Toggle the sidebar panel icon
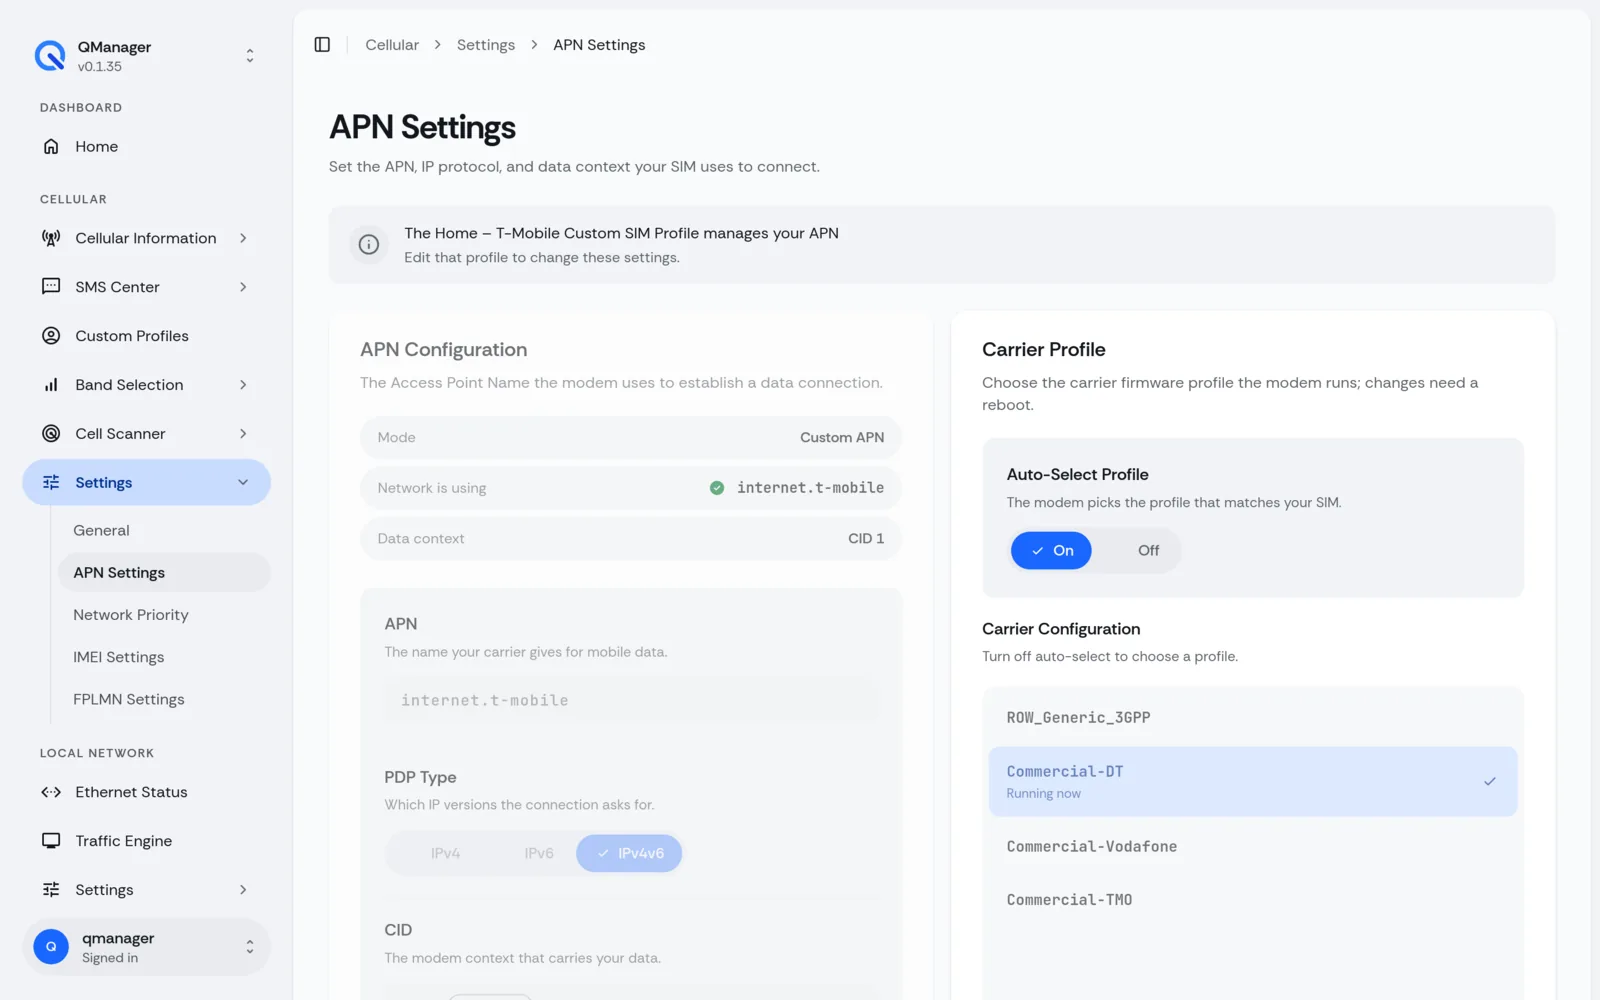This screenshot has width=1600, height=1000. (x=322, y=45)
